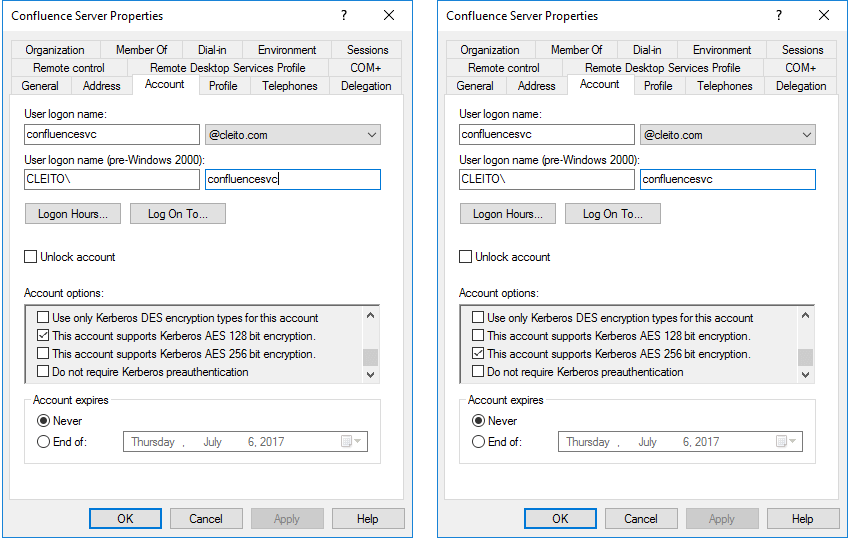Close the right Confluence Server Properties dialog
Viewport: 850px width, 538px height.
pyautogui.click(x=823, y=16)
